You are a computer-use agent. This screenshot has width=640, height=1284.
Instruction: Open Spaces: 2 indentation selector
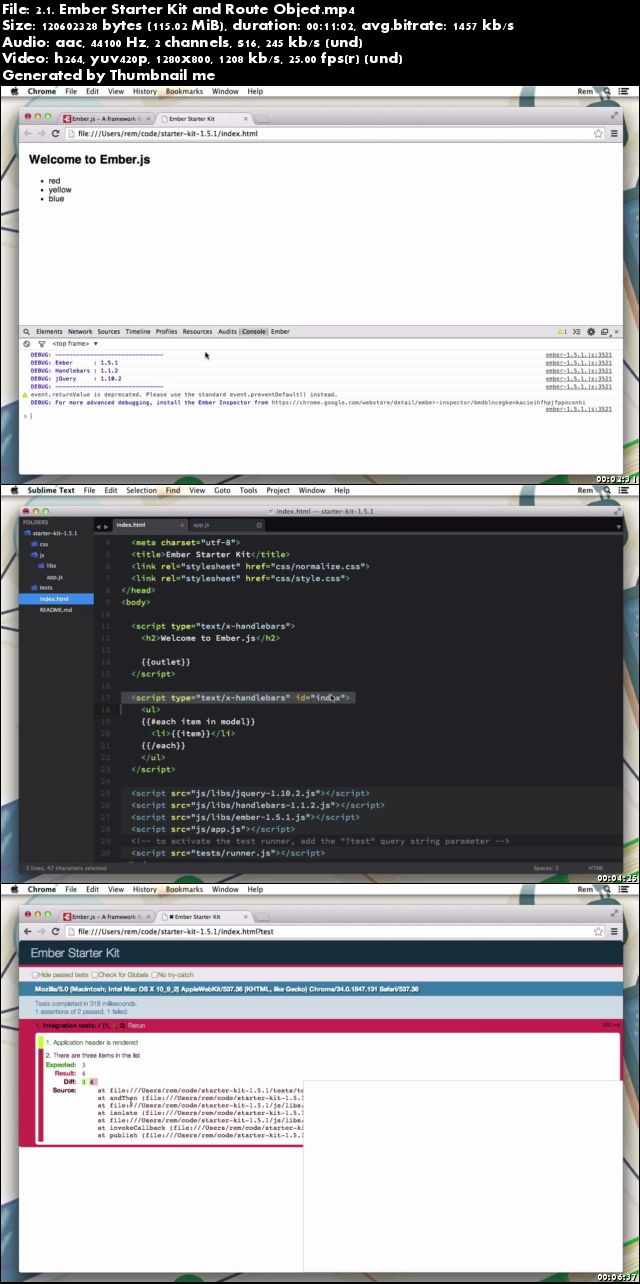[546, 868]
